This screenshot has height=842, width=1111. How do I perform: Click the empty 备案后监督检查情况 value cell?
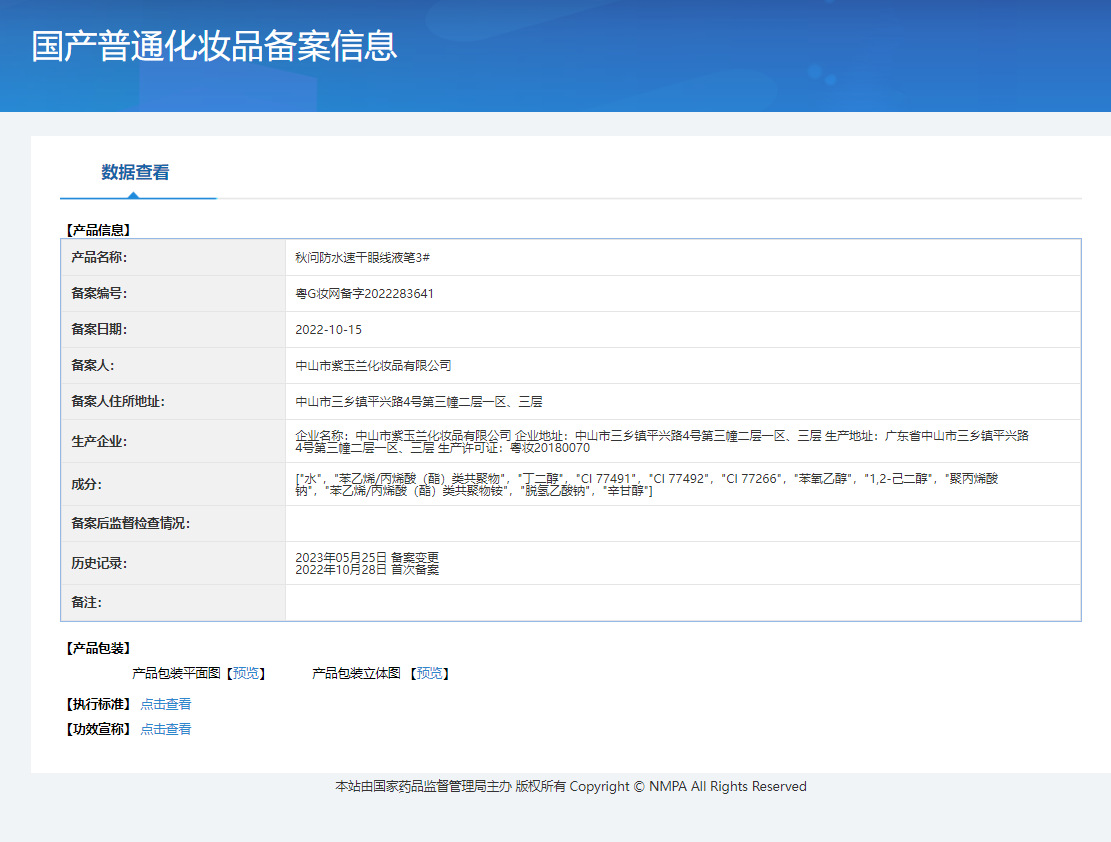pyautogui.click(x=682, y=524)
